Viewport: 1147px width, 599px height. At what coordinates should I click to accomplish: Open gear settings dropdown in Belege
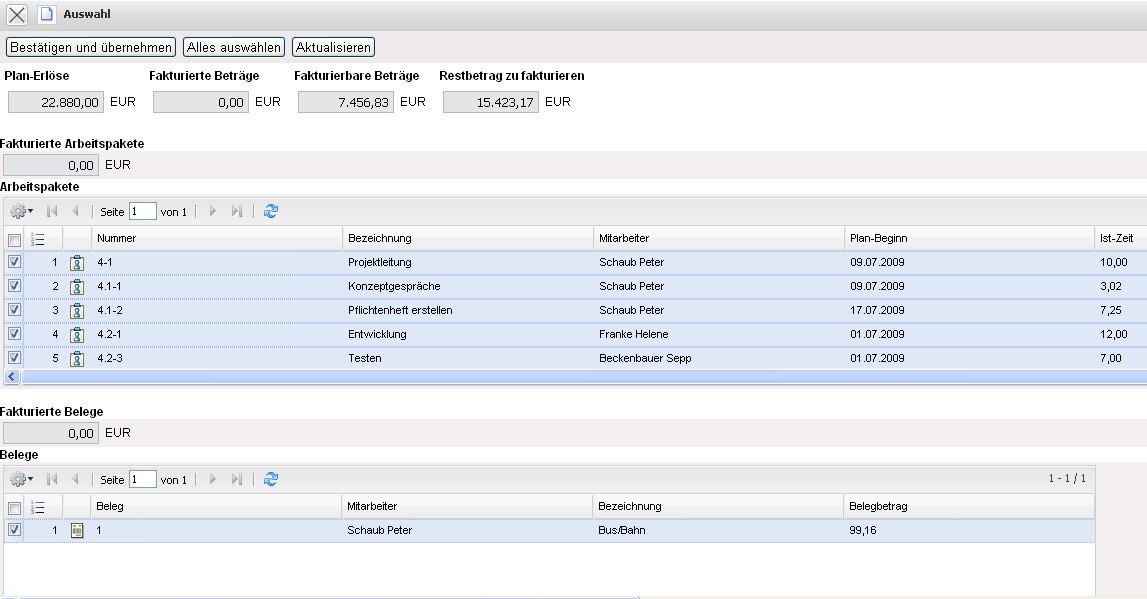21,479
